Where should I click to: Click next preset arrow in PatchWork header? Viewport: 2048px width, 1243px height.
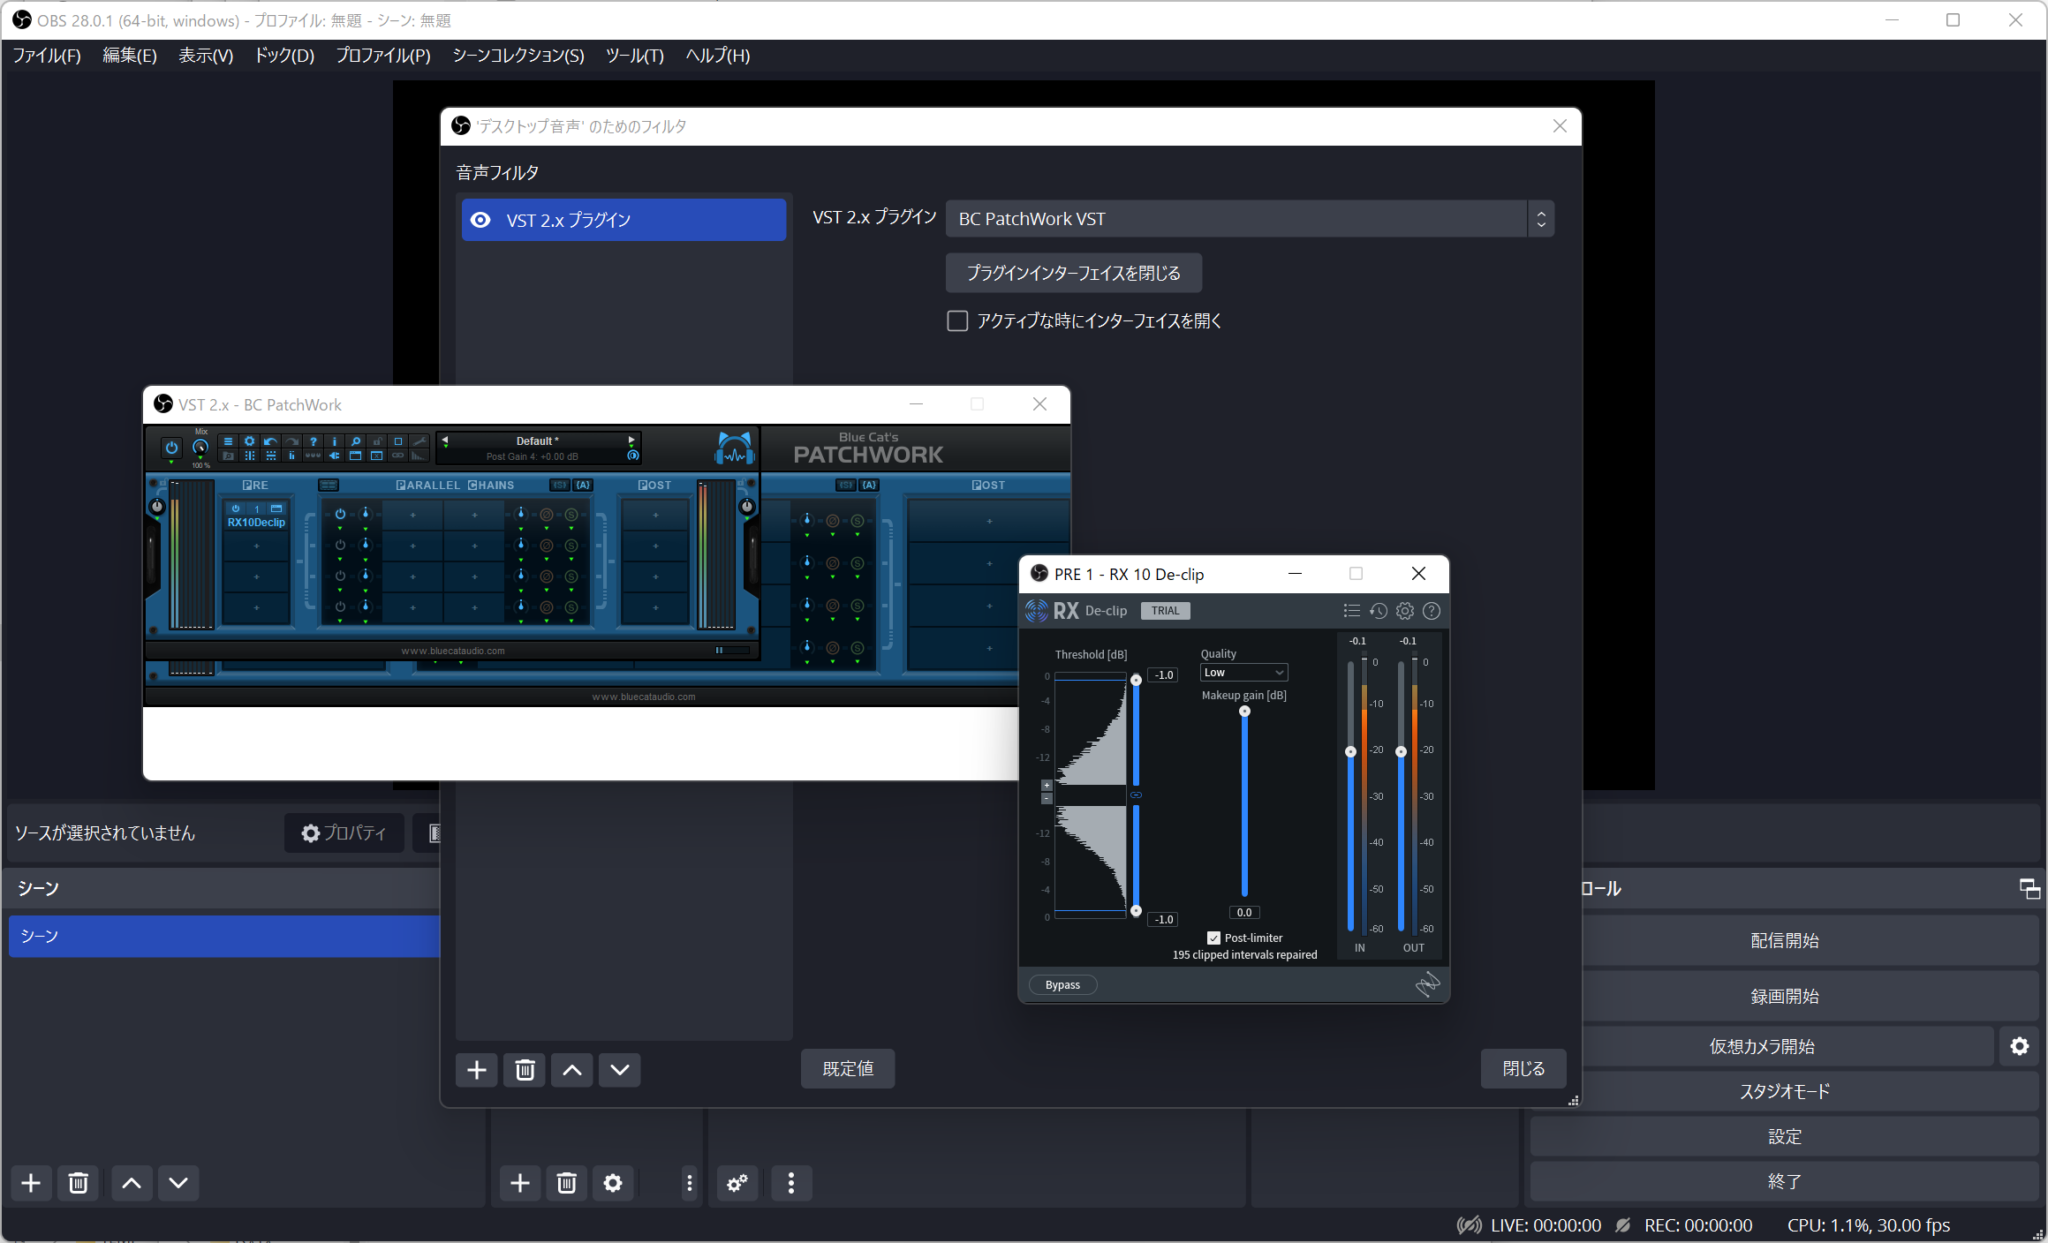(630, 440)
